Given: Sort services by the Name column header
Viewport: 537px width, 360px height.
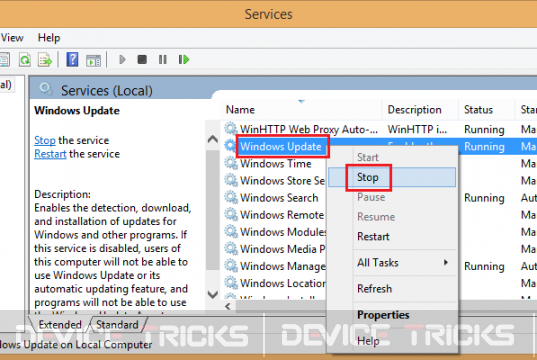Looking at the screenshot, I should 240,110.
